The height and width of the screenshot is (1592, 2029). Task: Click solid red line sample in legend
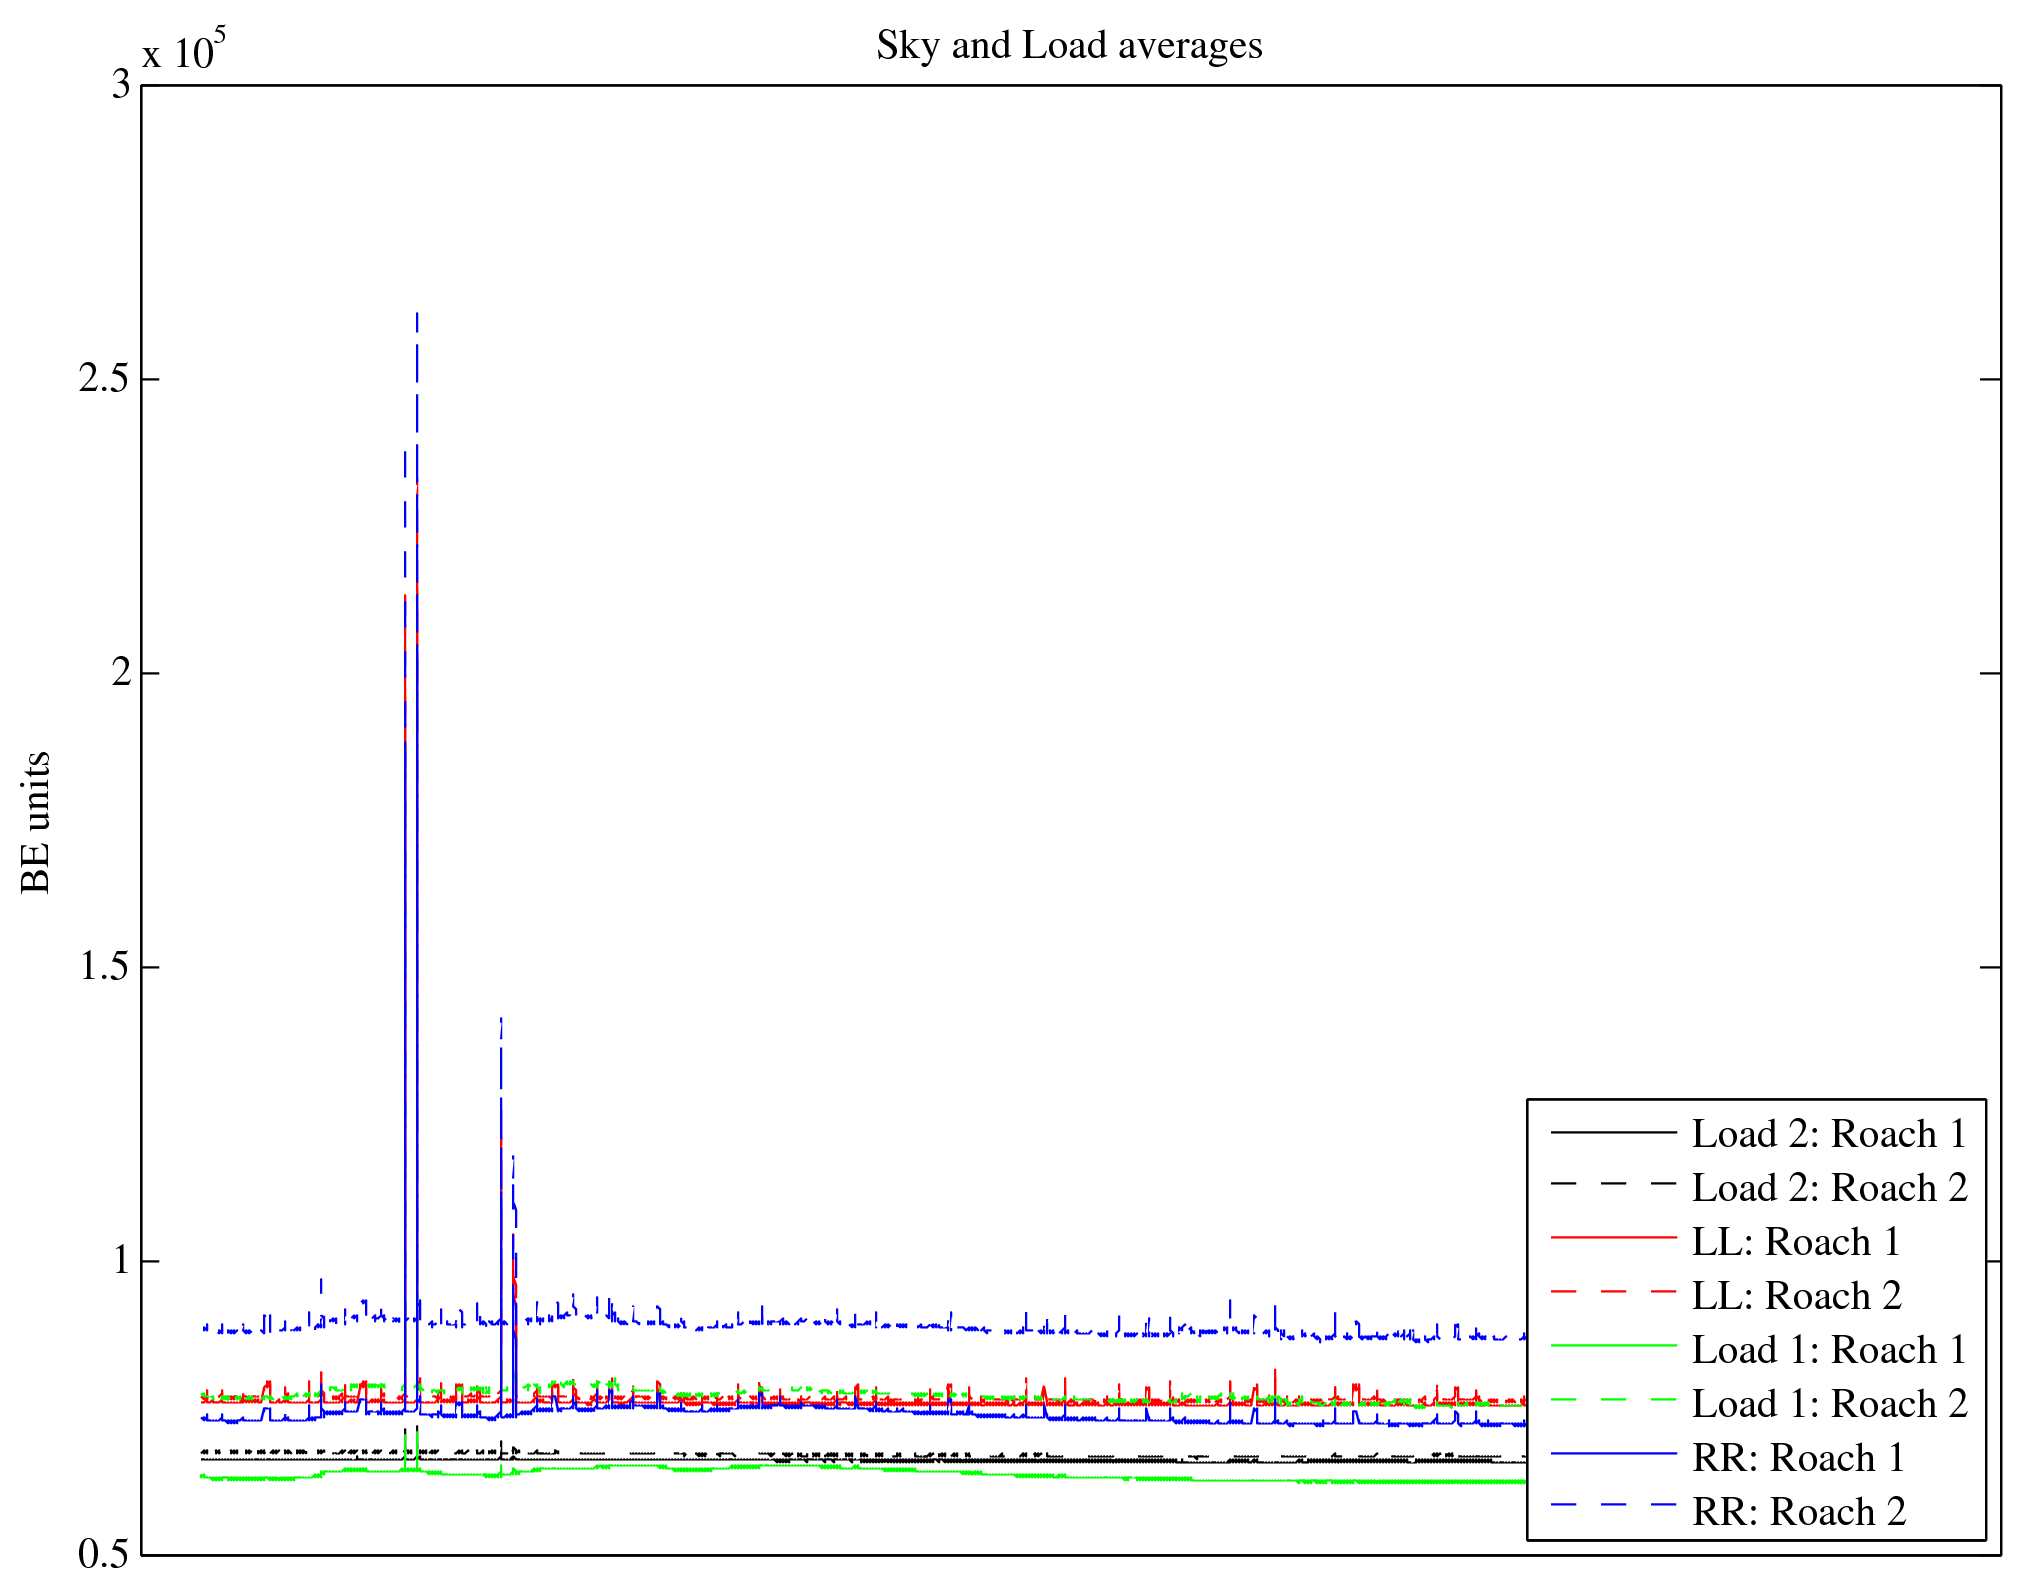tap(1613, 1238)
